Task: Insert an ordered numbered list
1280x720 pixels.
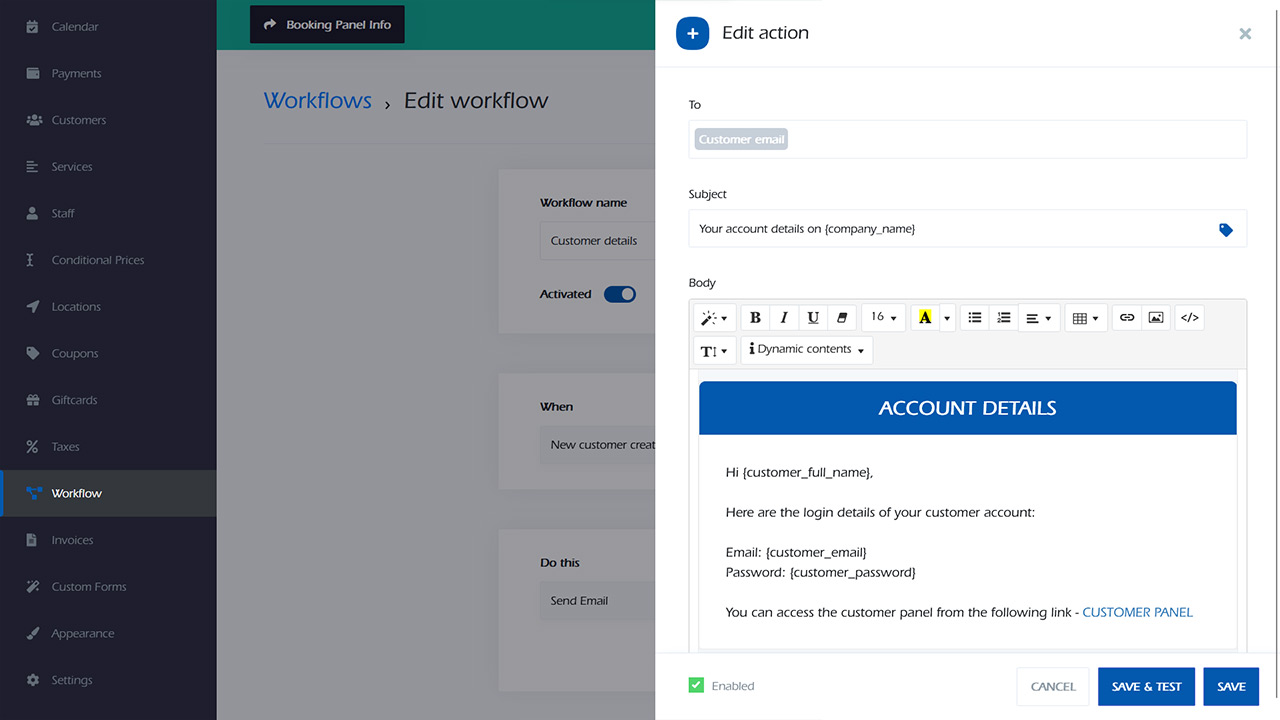Action: [x=1004, y=318]
